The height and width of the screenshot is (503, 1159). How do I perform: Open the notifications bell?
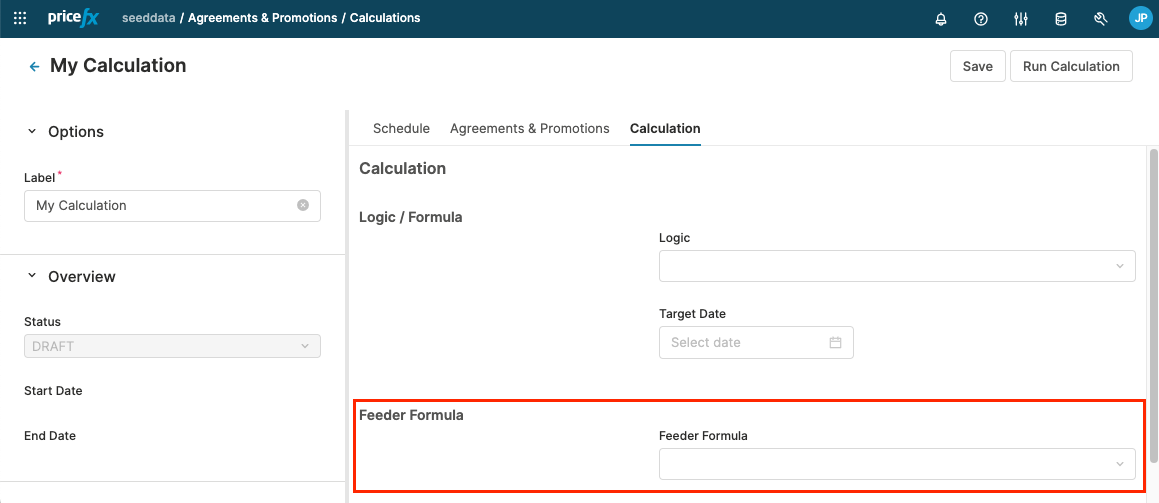coord(941,19)
